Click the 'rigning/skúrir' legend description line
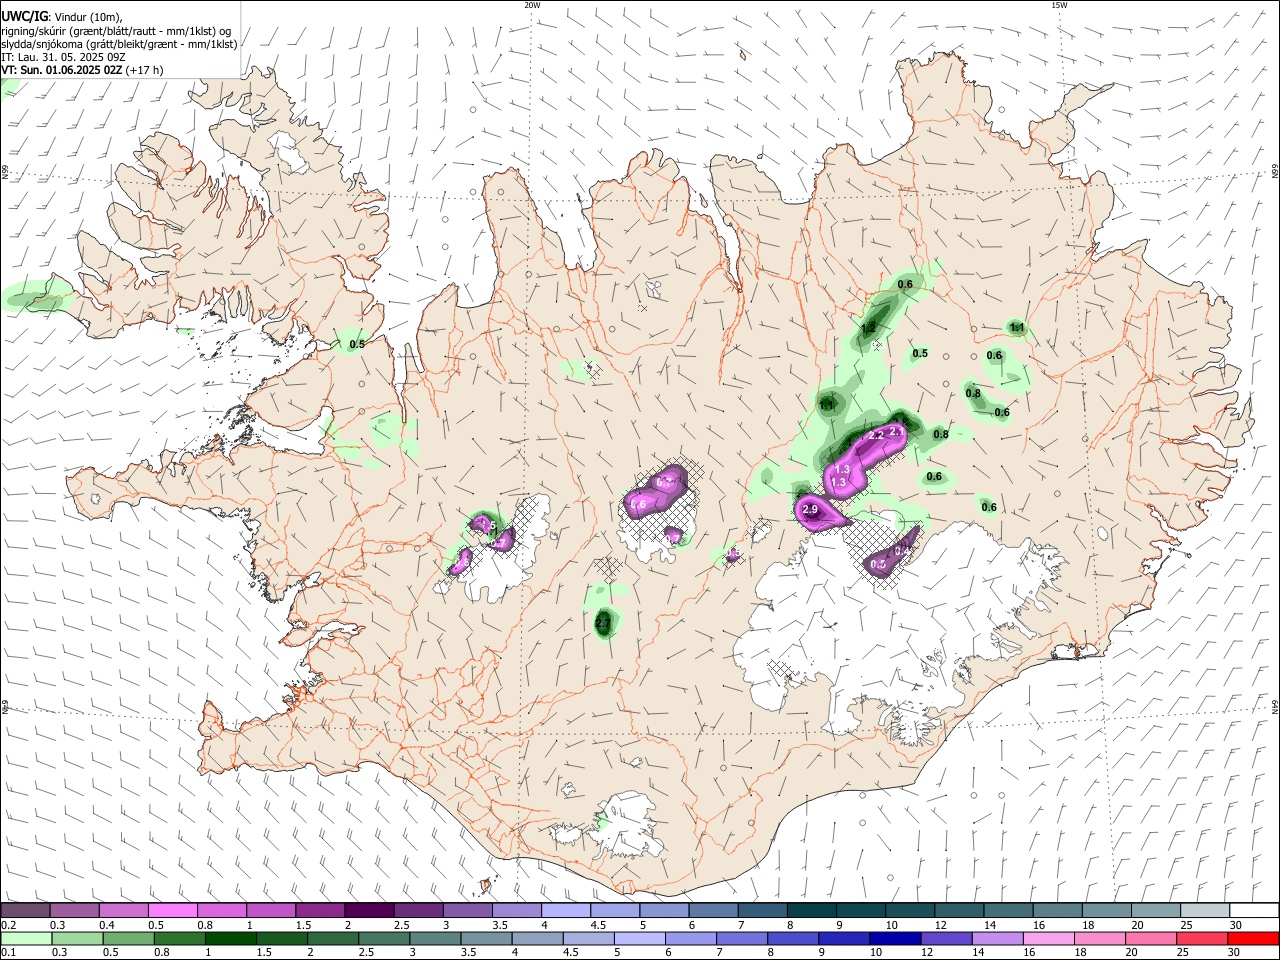This screenshot has width=1280, height=960. 116,31
